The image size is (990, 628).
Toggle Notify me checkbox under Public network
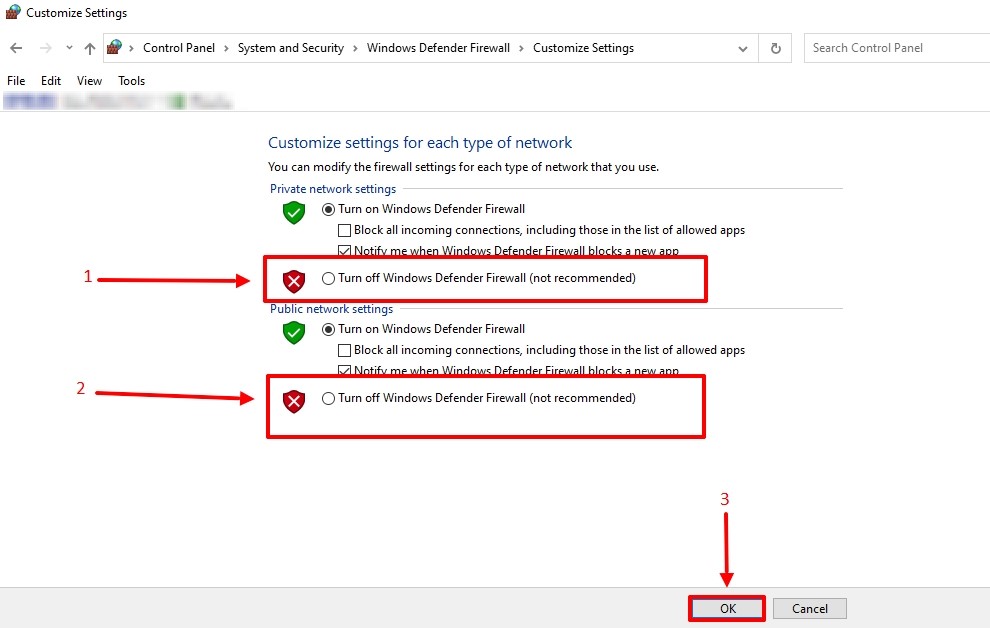(344, 370)
